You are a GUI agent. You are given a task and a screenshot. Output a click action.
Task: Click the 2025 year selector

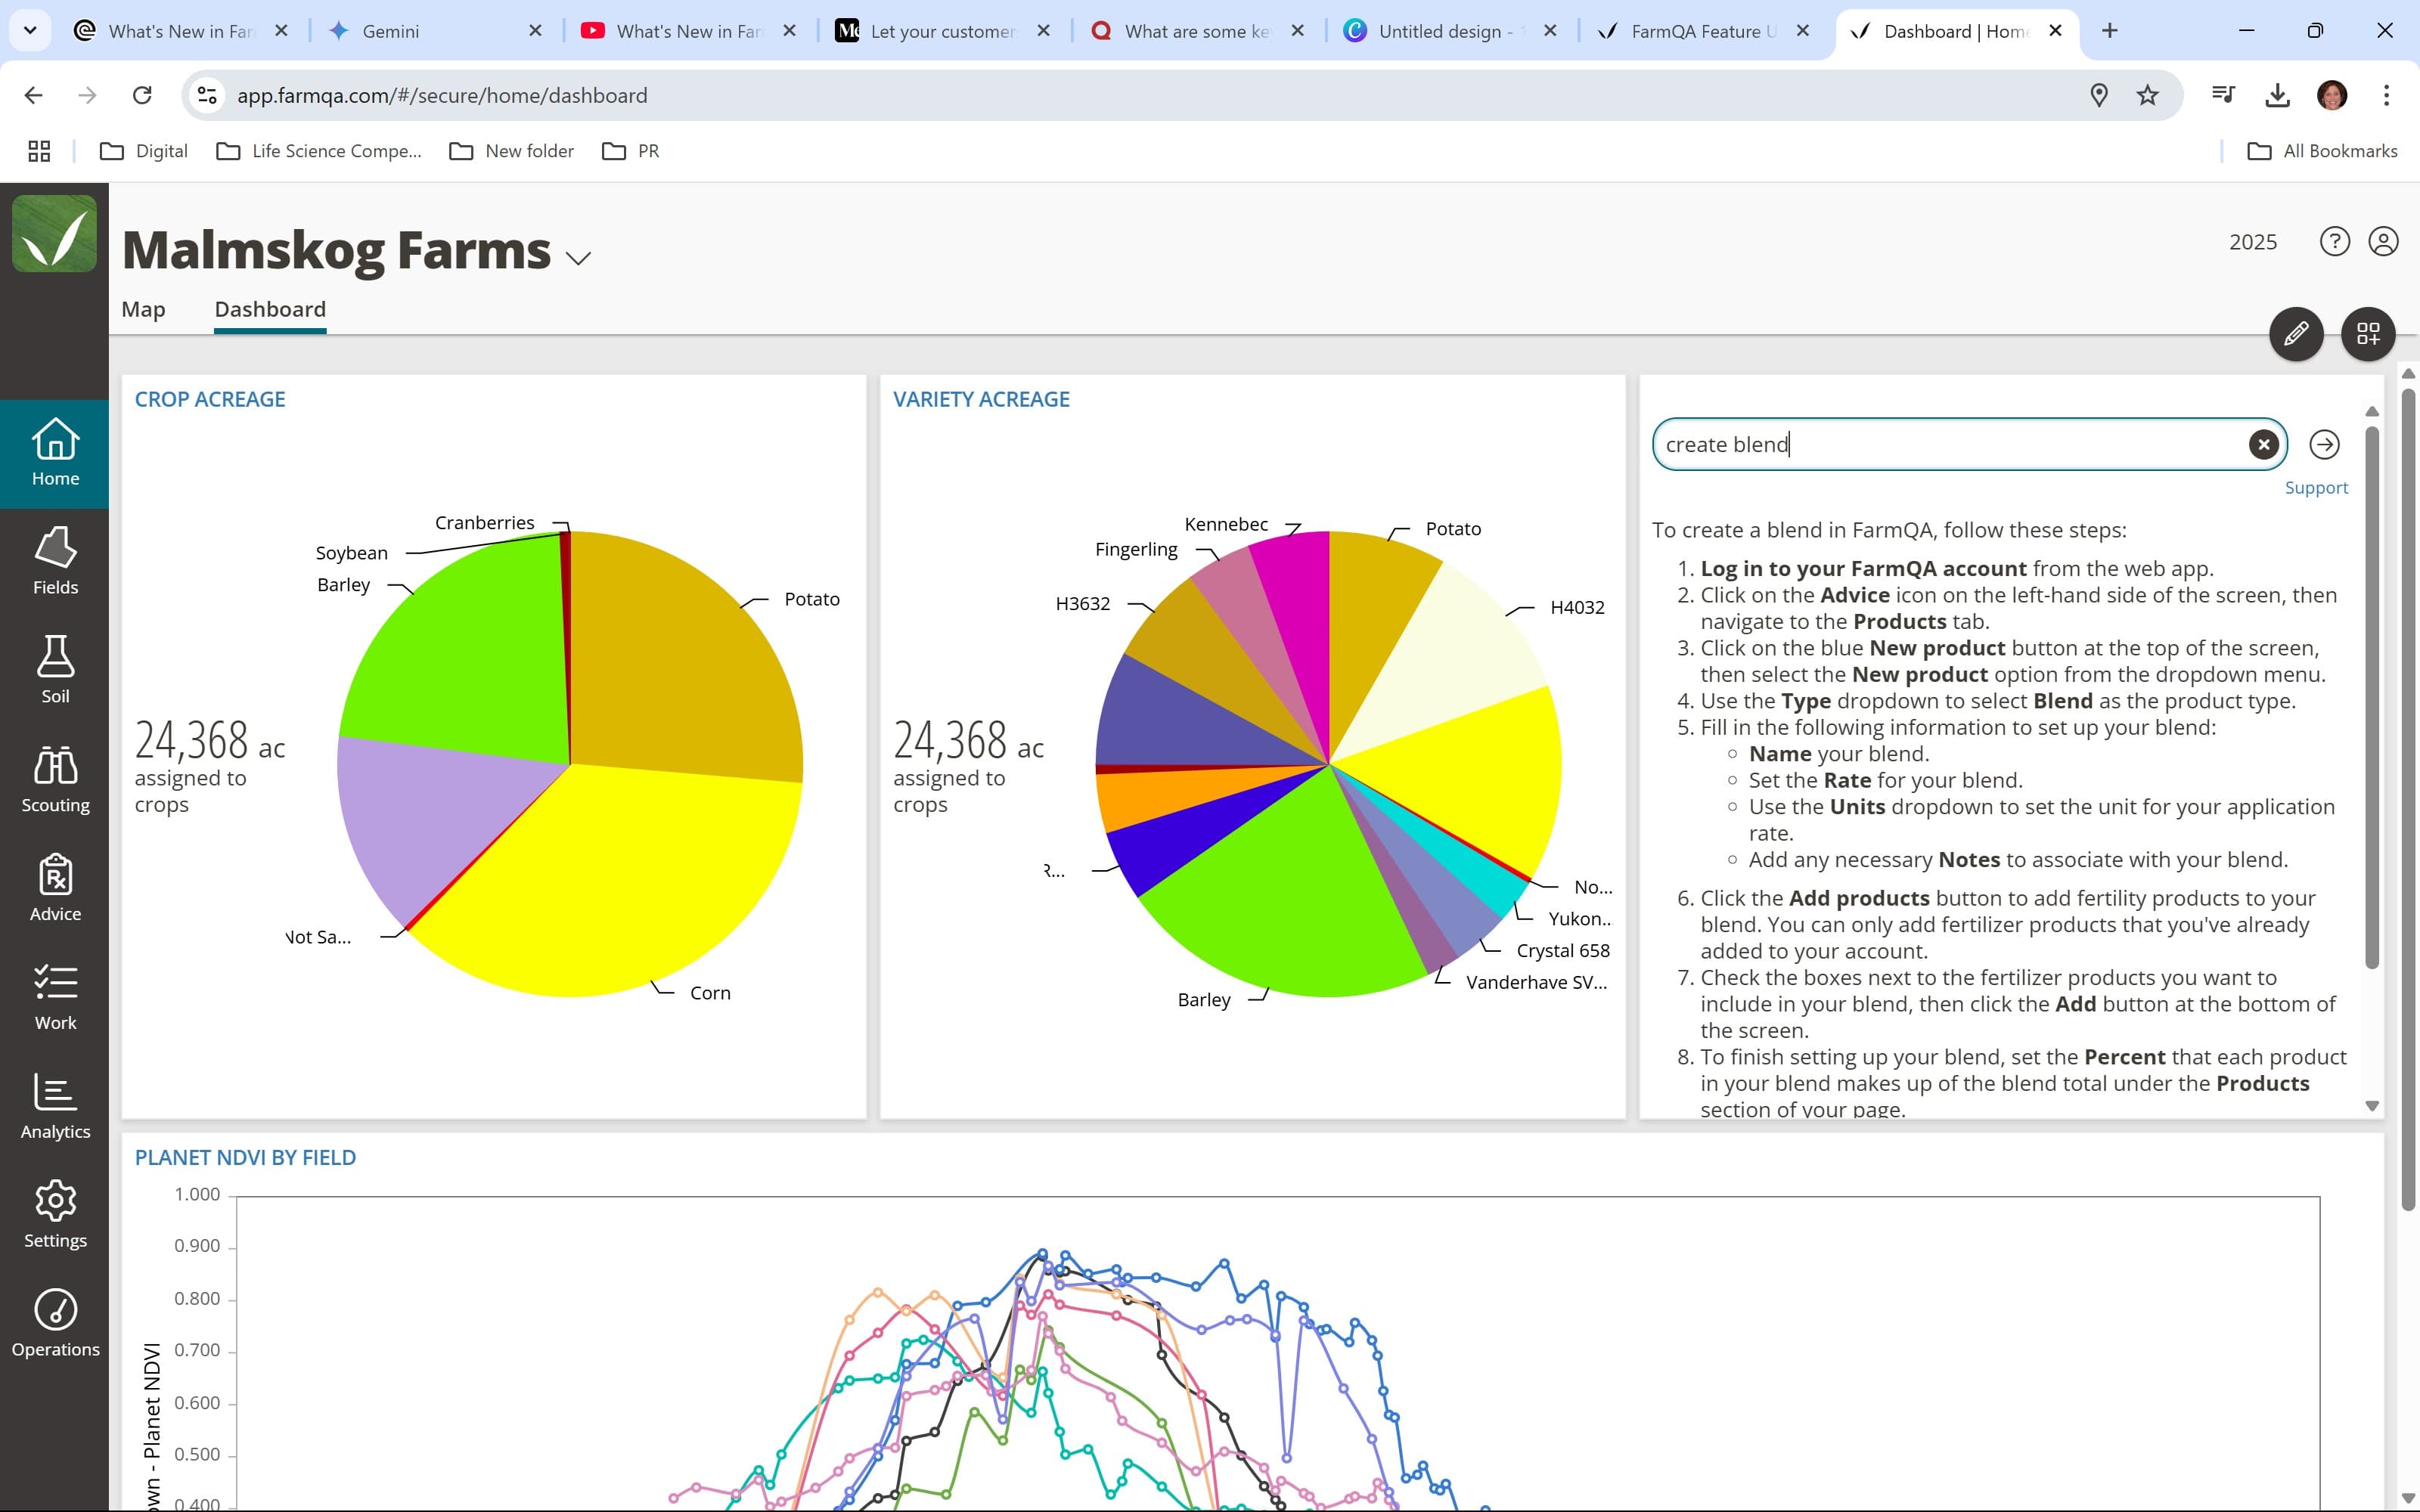[2252, 242]
